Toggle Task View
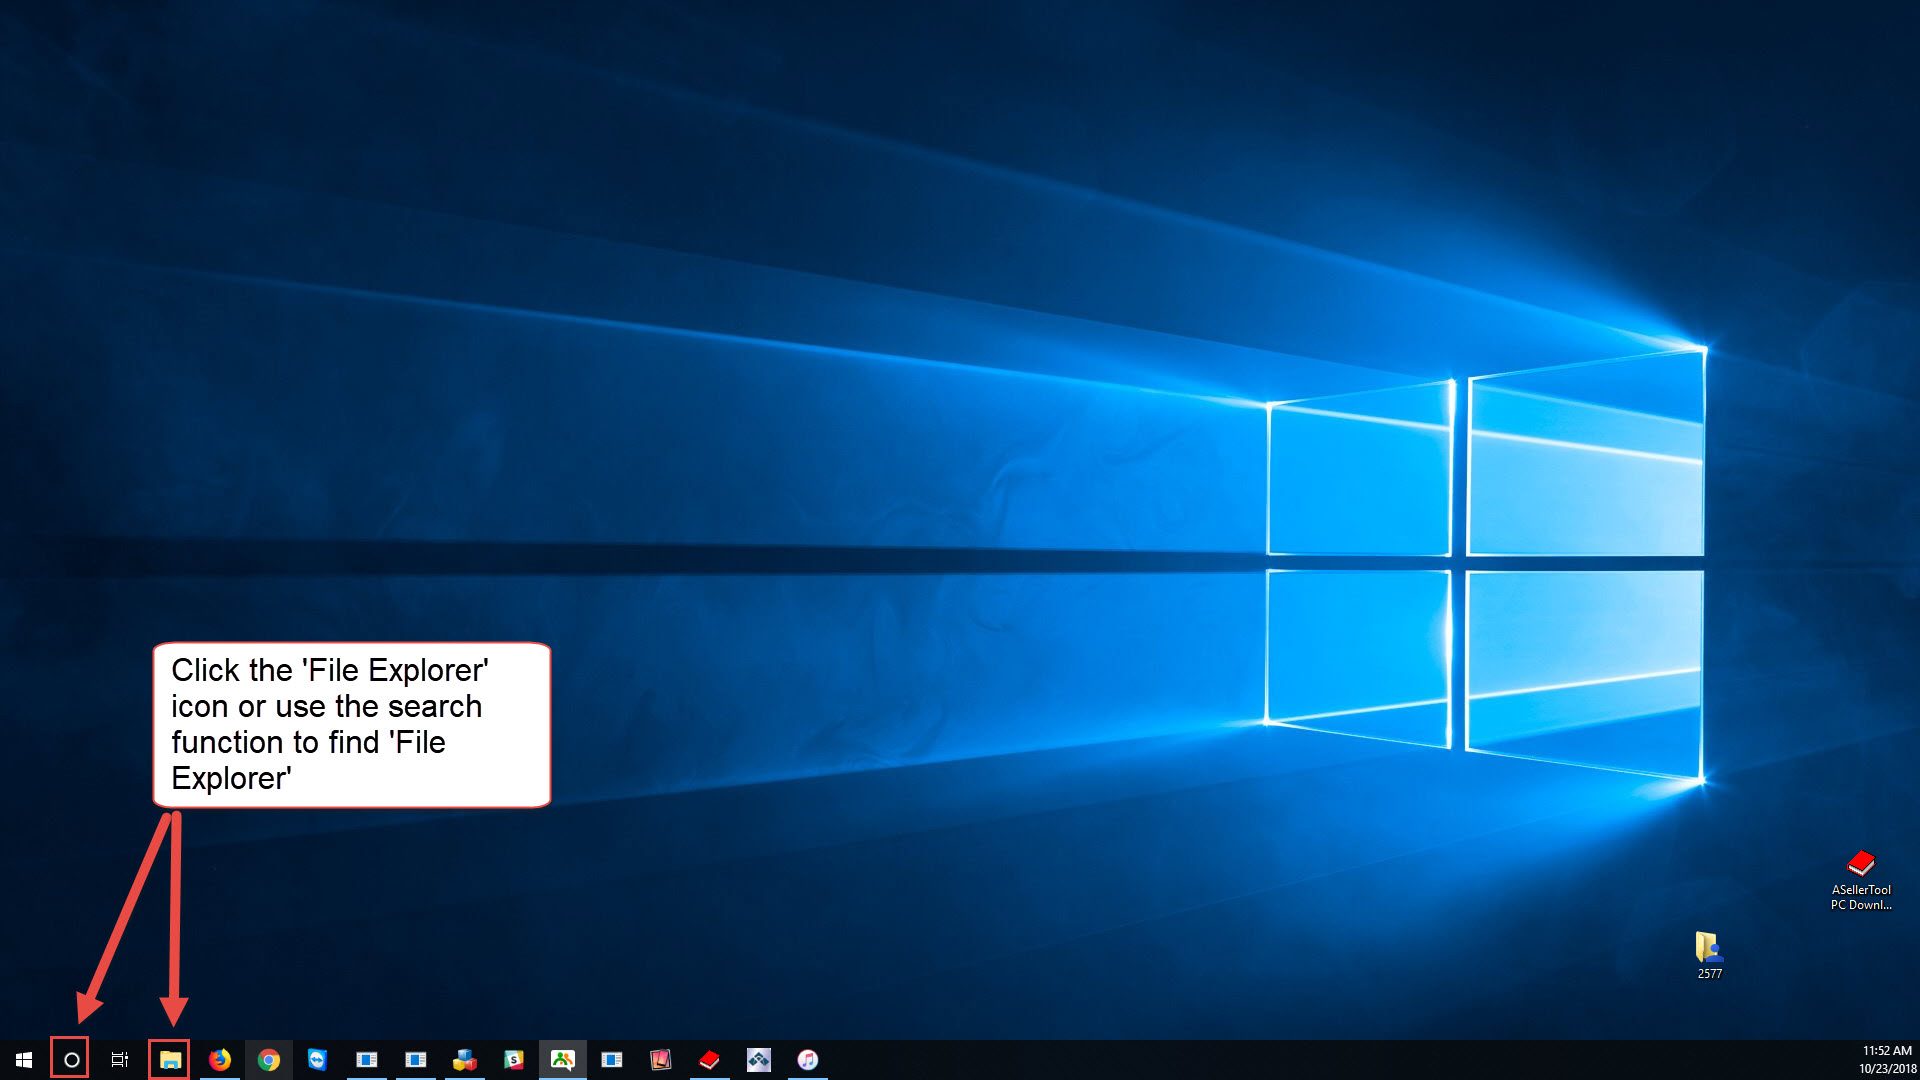This screenshot has width=1920, height=1080. [x=119, y=1059]
